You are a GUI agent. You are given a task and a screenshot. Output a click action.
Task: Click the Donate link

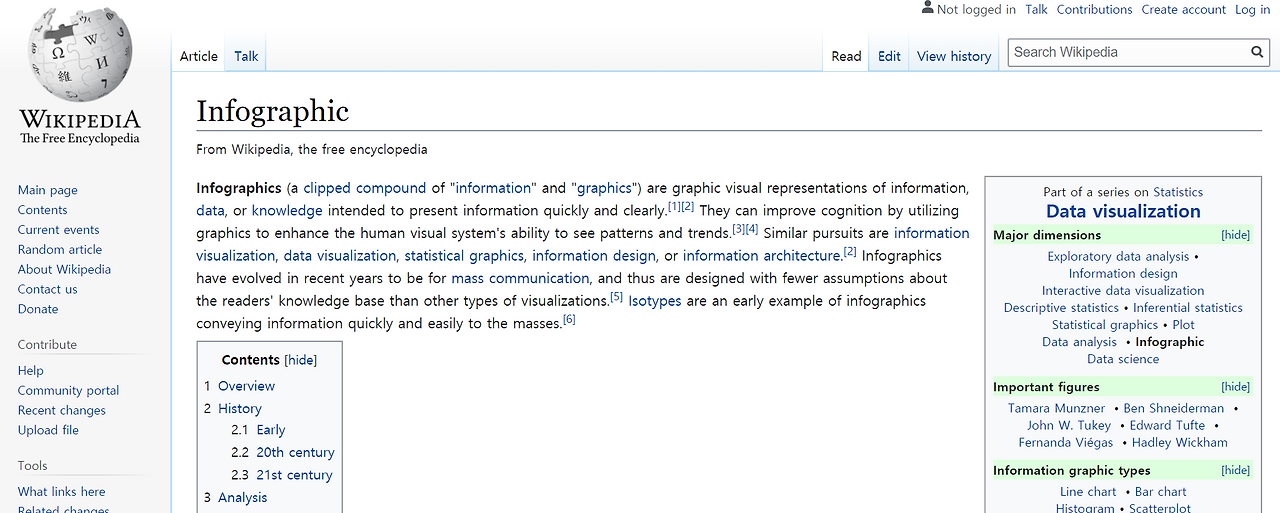tap(38, 310)
